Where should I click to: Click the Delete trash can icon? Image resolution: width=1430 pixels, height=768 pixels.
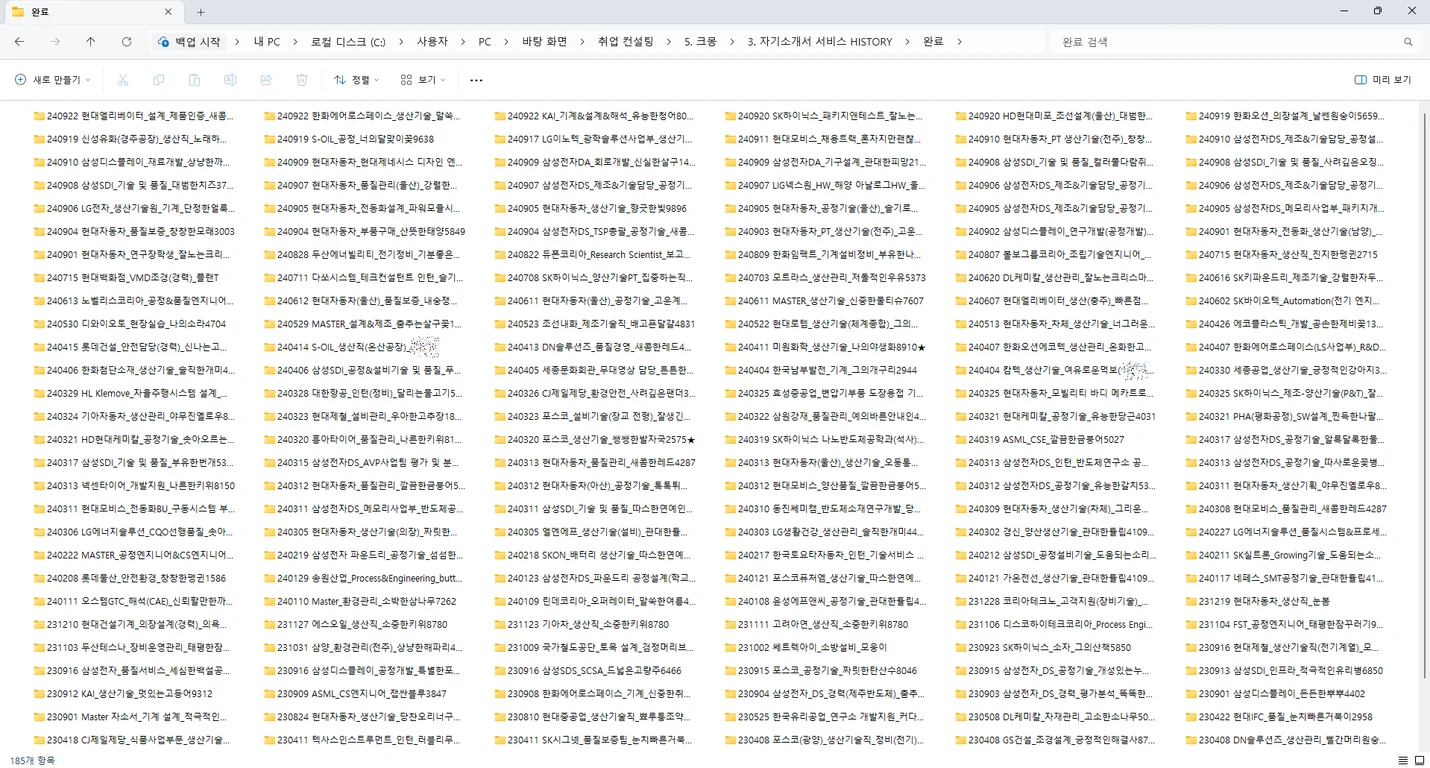(x=302, y=80)
